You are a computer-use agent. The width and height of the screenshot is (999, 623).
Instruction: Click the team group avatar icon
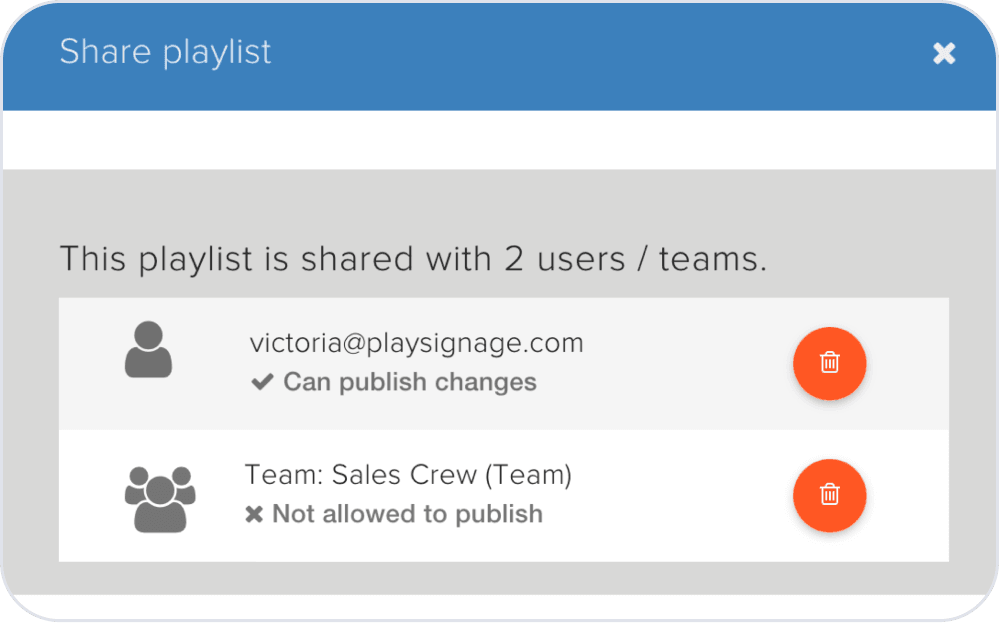click(x=160, y=499)
